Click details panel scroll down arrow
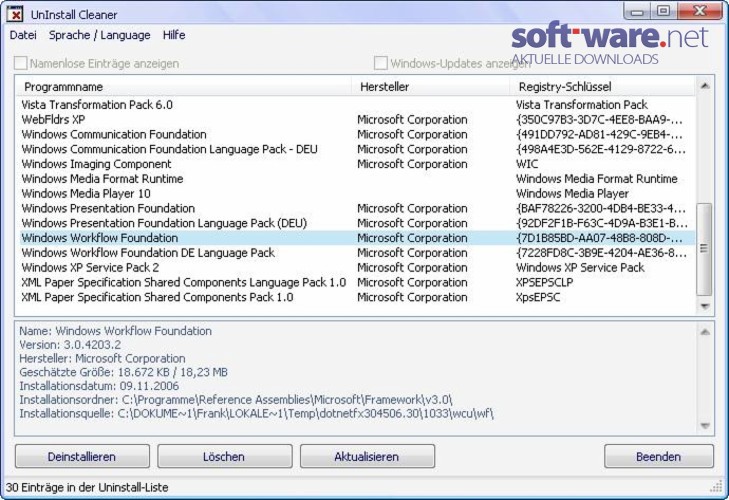Viewport: 729px width, 500px height. coord(705,425)
